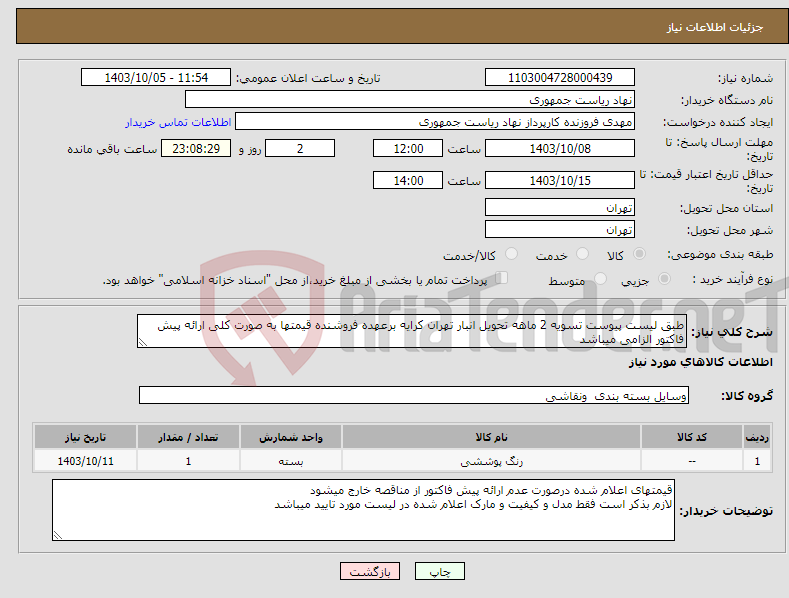Click the general description text area
Image resolution: width=789 pixels, height=598 pixels.
(412, 331)
